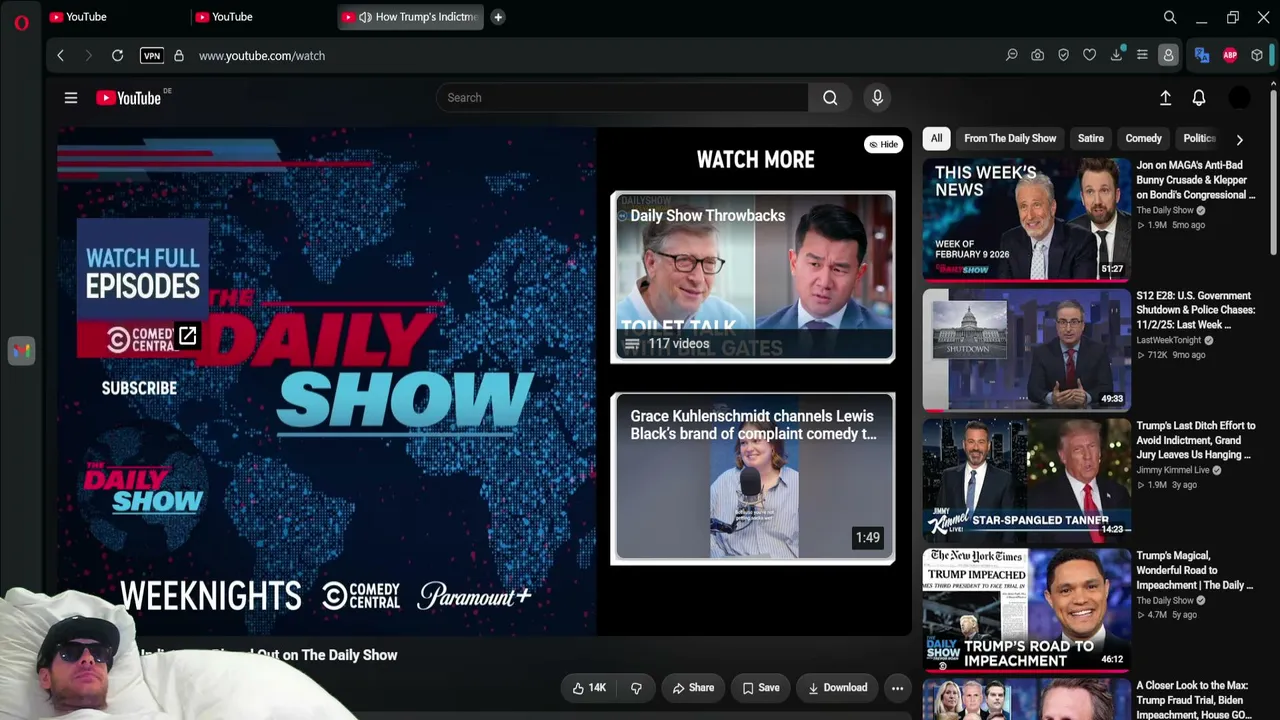Image resolution: width=1280 pixels, height=720 pixels.
Task: Download this video
Action: click(x=838, y=688)
